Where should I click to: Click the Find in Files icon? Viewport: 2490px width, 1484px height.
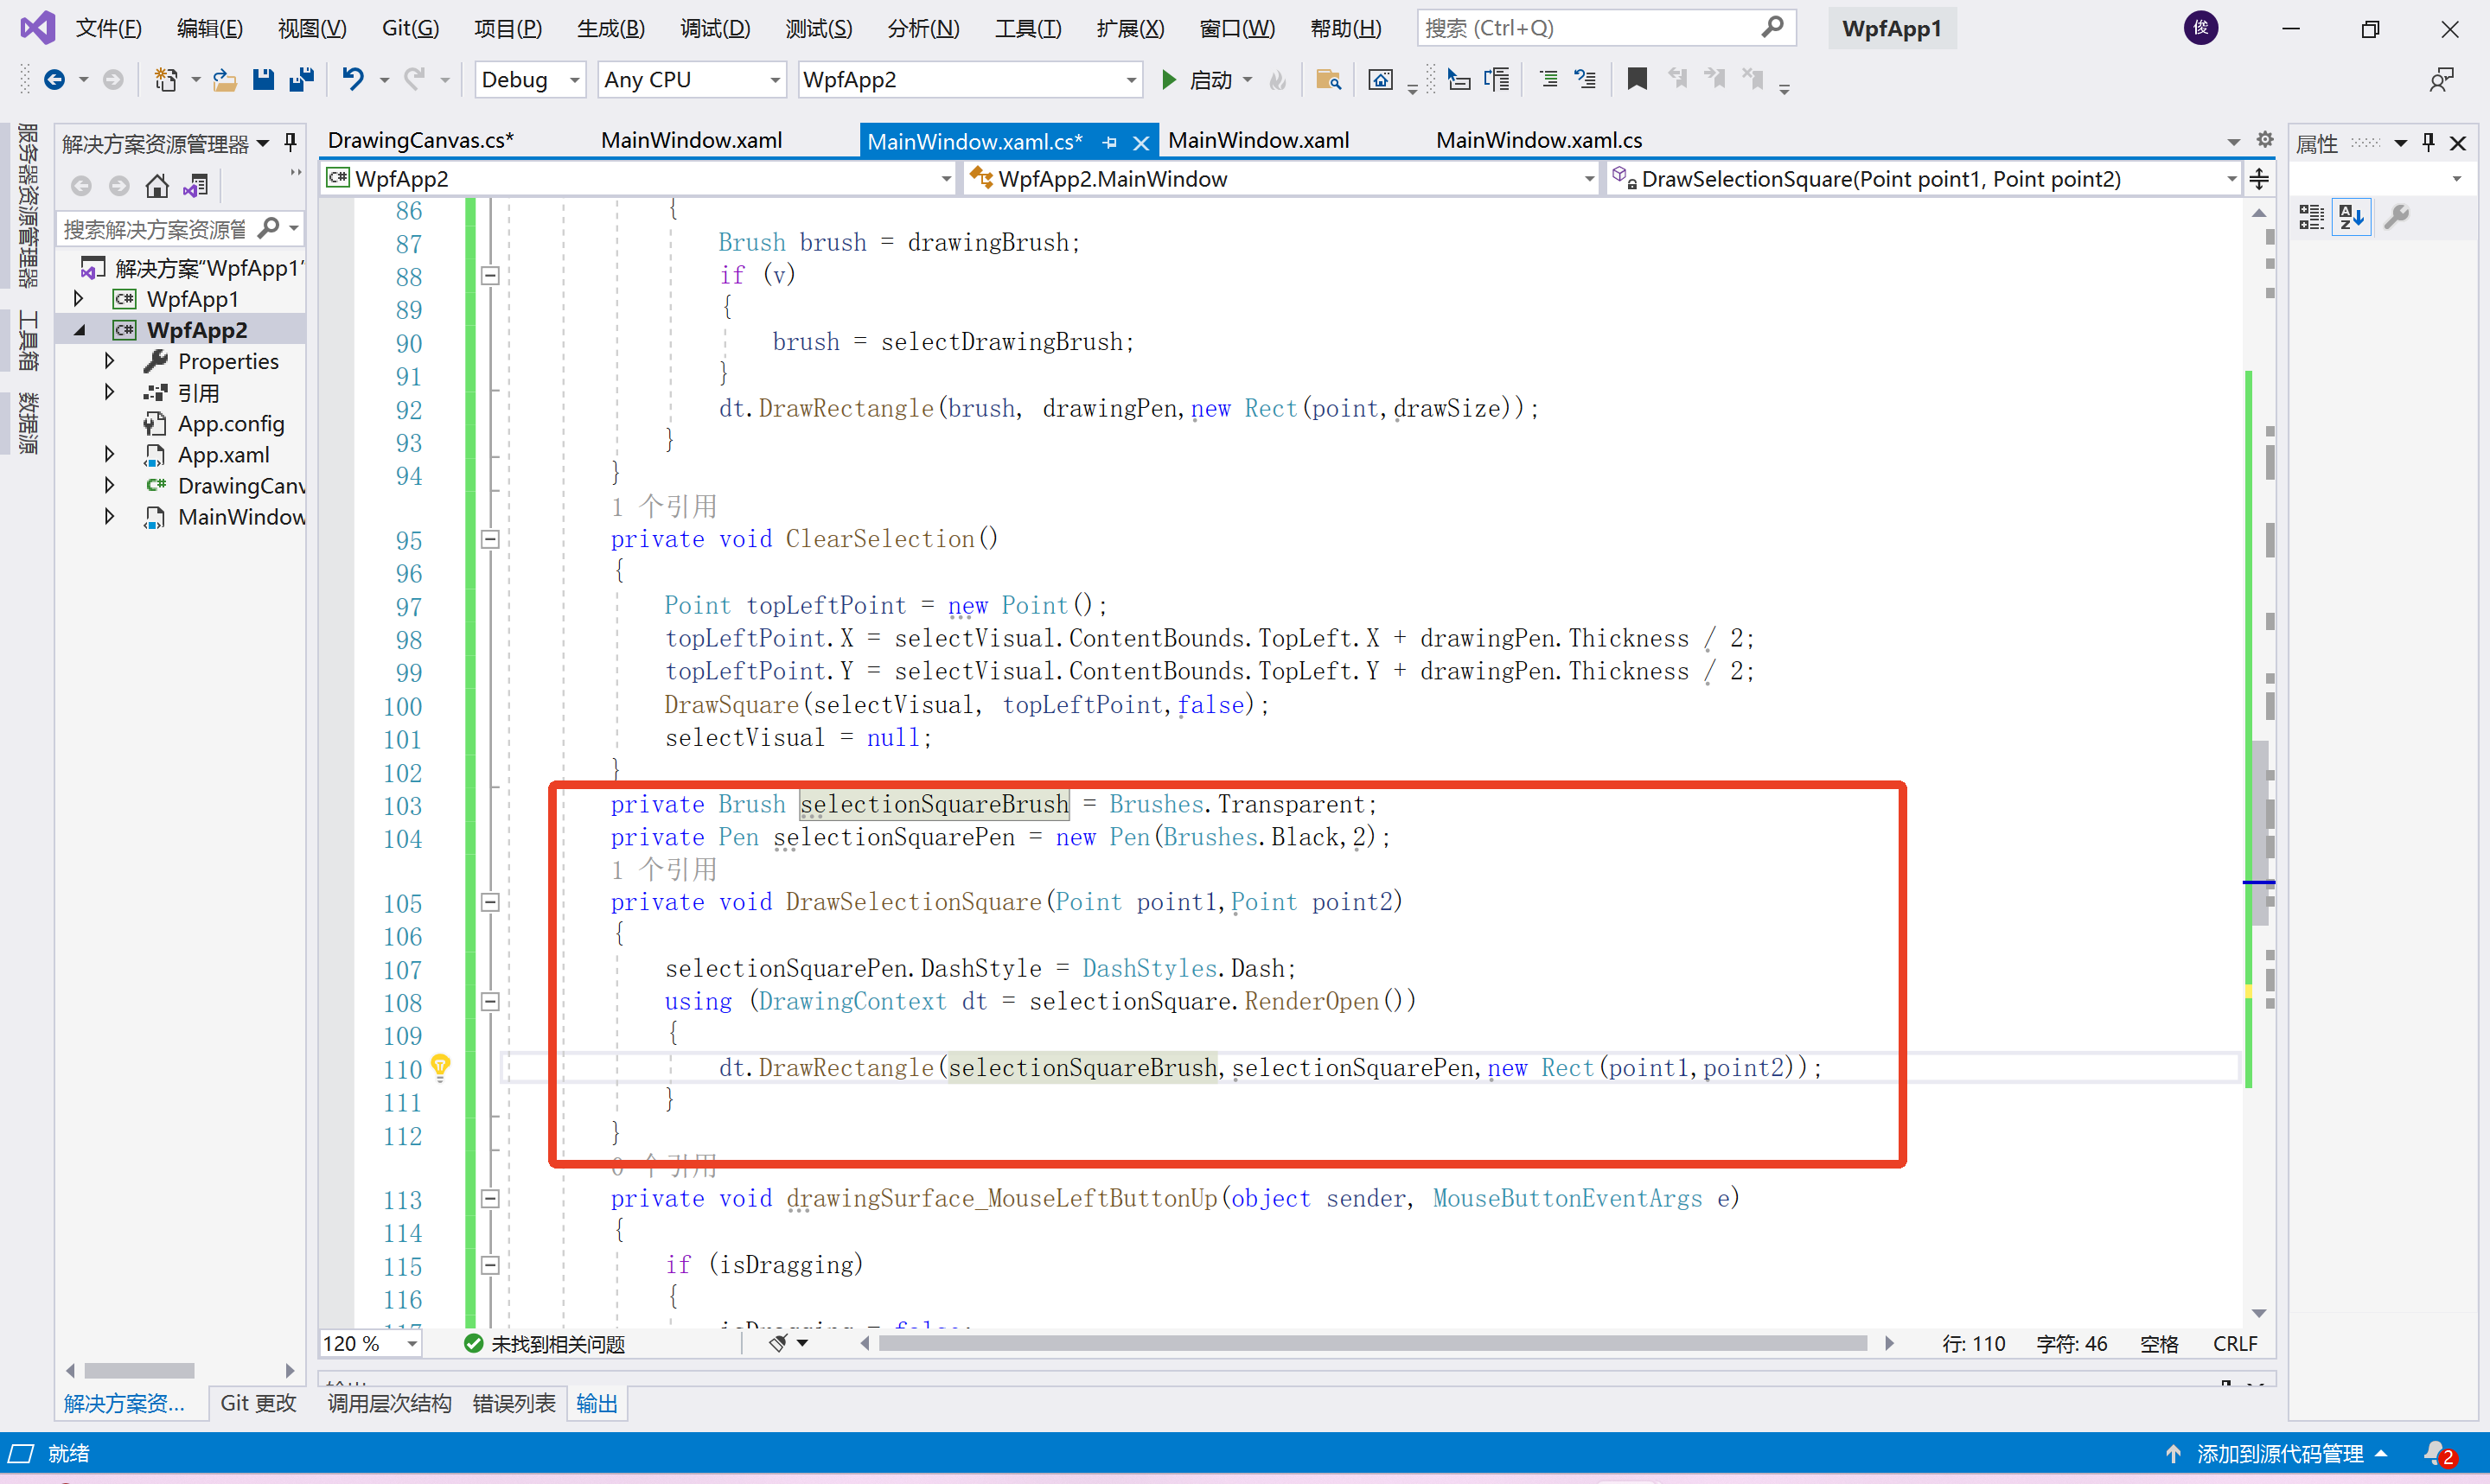coord(1328,79)
